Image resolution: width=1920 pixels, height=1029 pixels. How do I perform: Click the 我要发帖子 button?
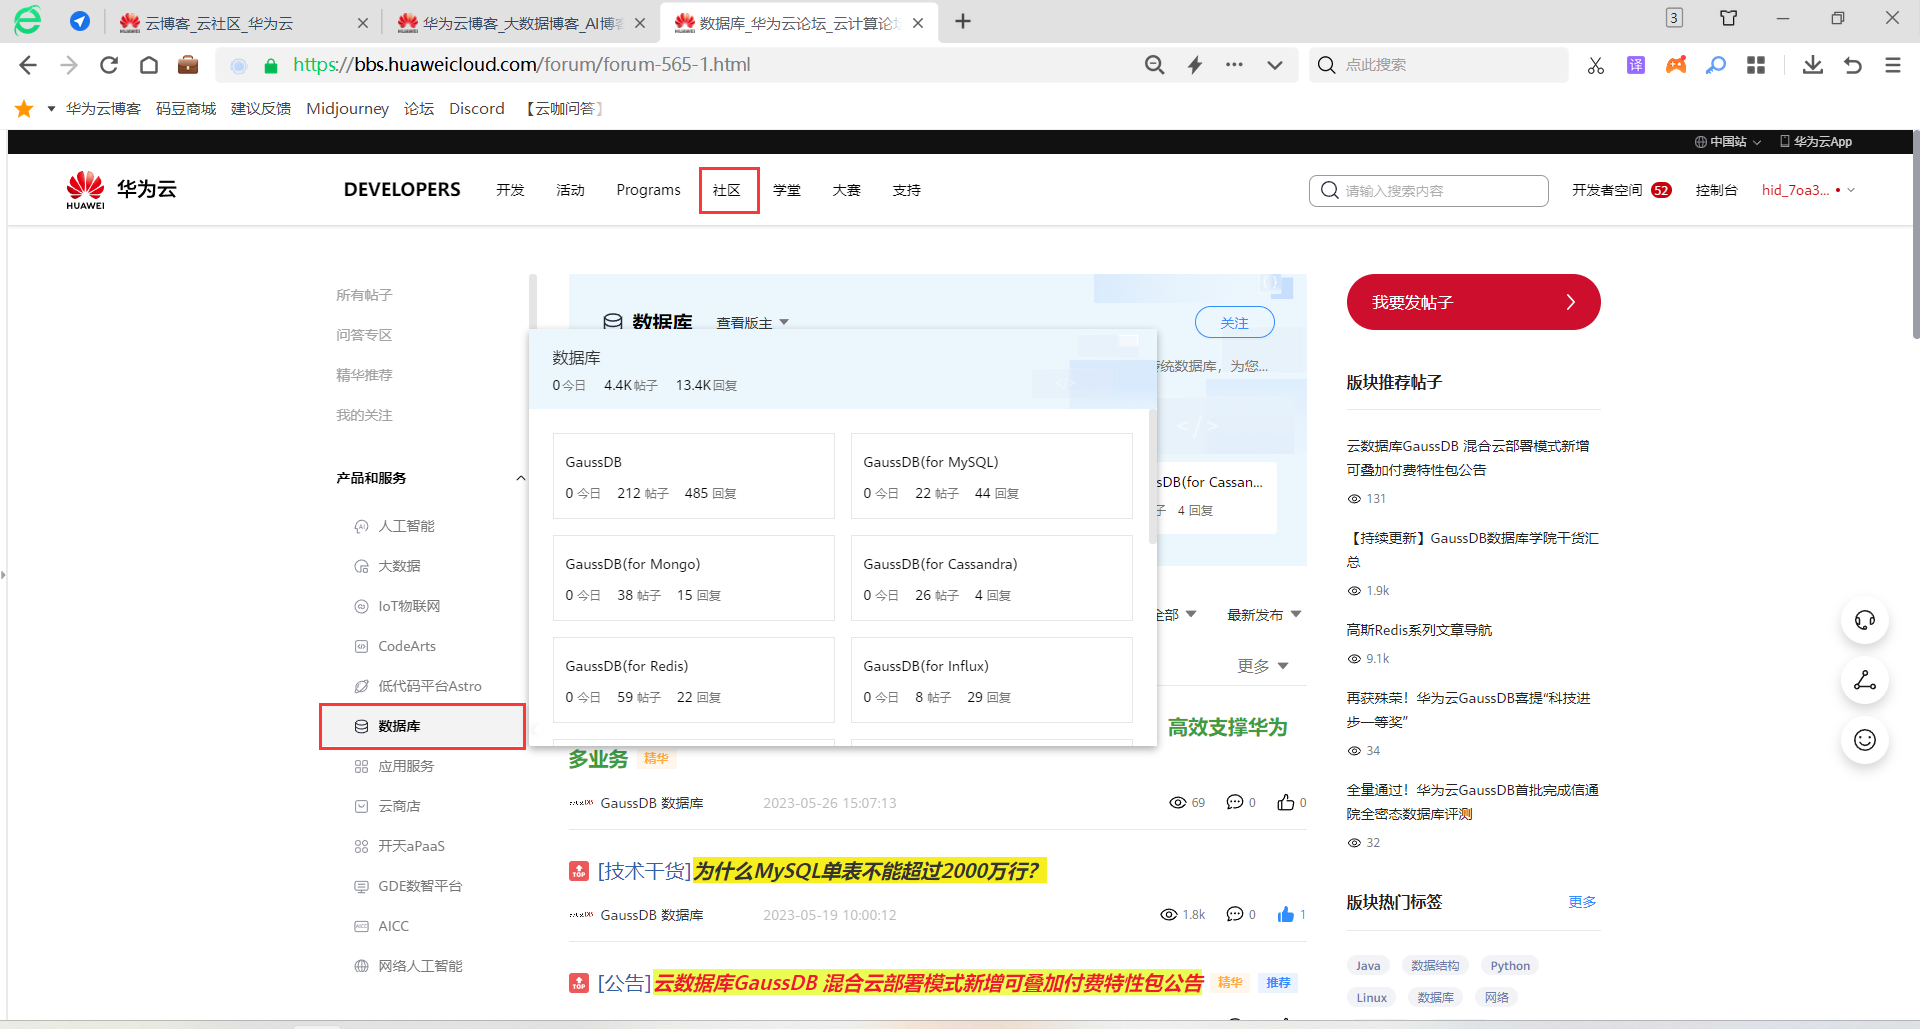click(x=1473, y=302)
